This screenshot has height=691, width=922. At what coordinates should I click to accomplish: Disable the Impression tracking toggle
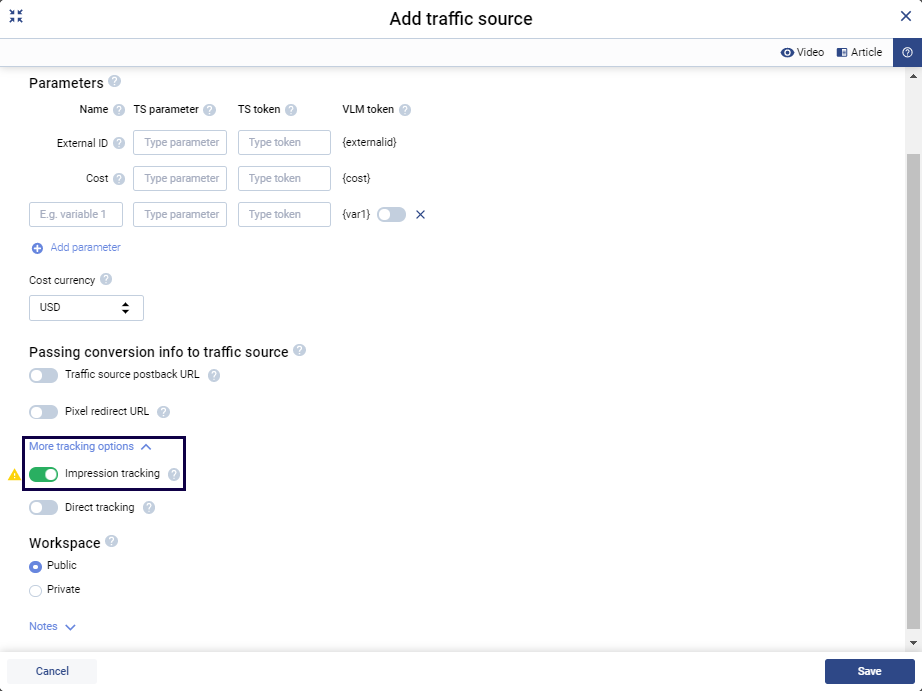tap(44, 474)
